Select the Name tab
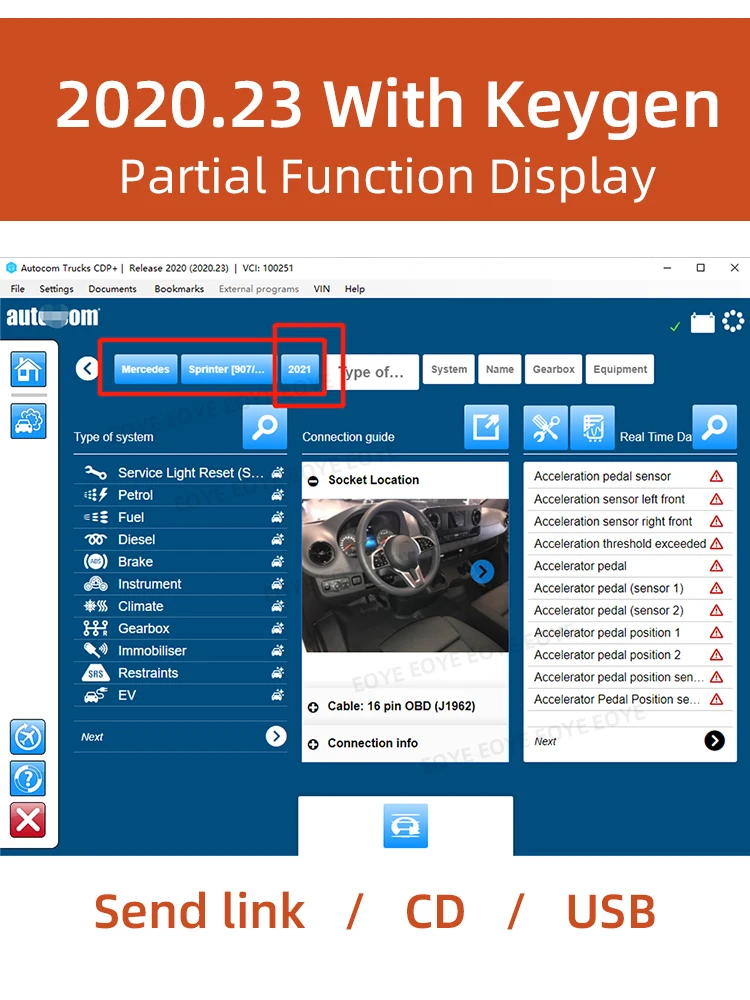This screenshot has height=1000, width=750. click(x=500, y=369)
